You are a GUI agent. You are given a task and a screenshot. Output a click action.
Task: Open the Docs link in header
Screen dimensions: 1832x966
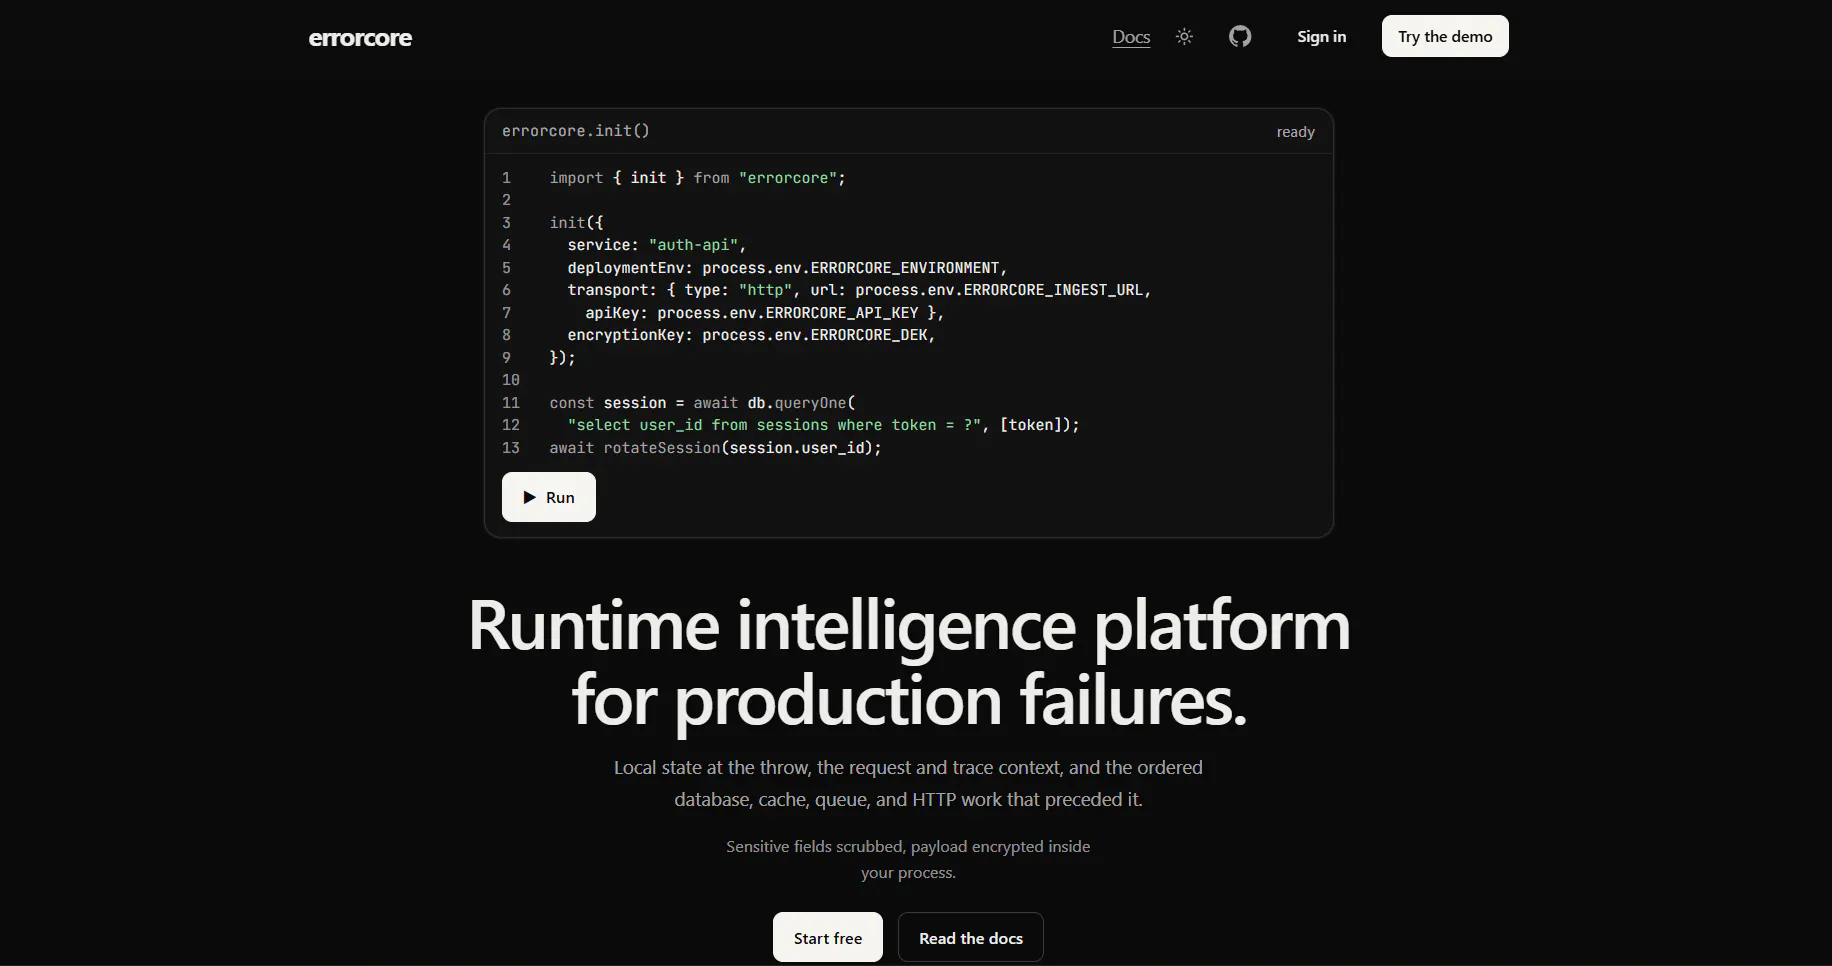[1131, 37]
